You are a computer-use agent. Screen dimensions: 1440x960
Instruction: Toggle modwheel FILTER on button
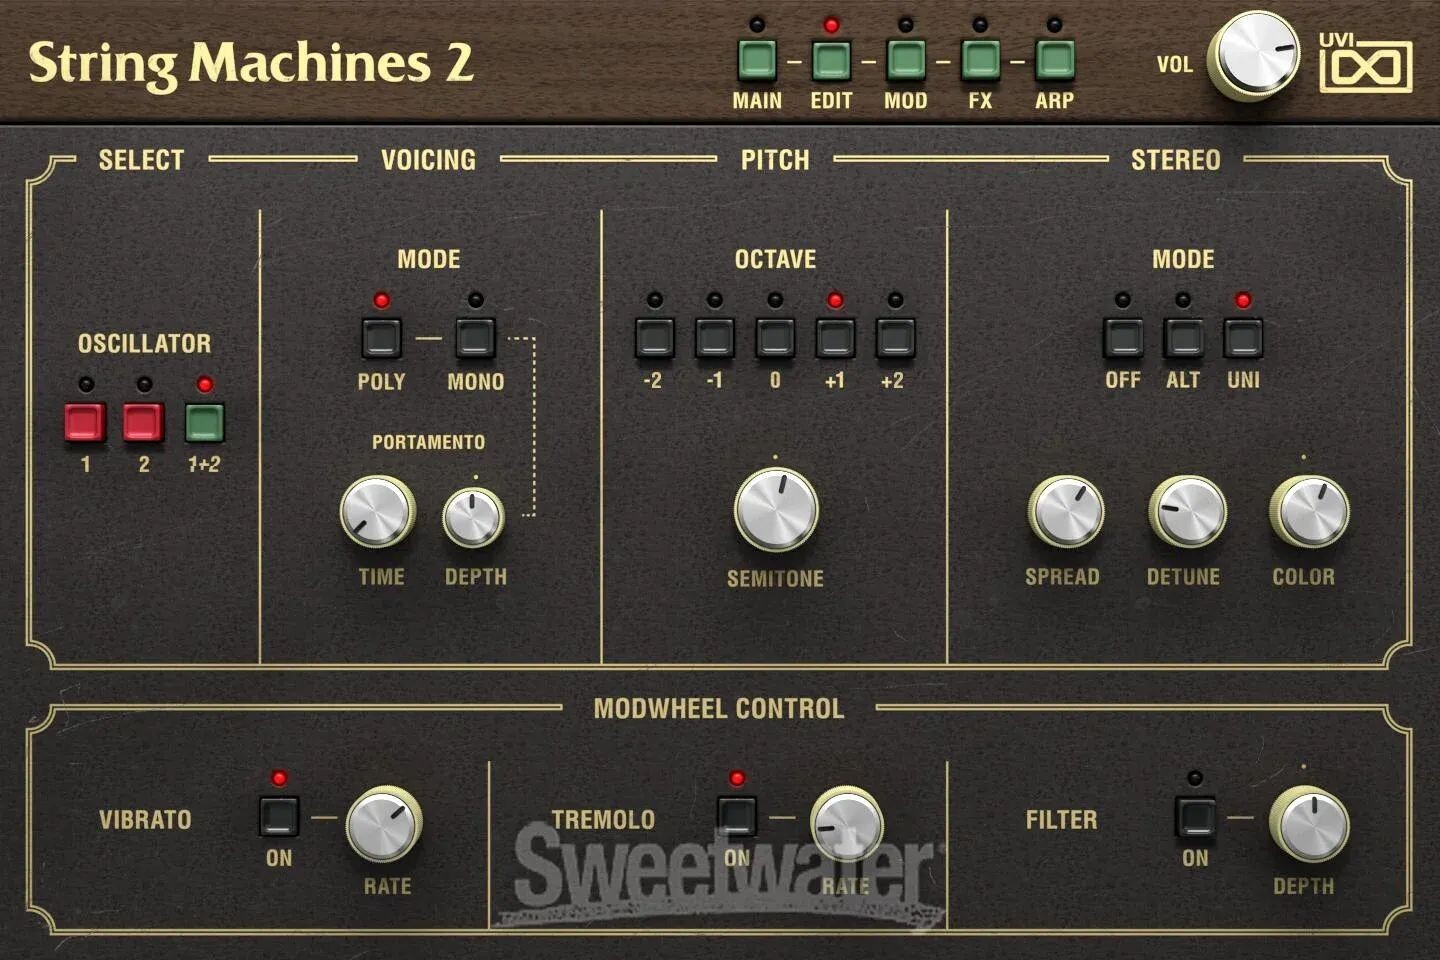tap(1195, 816)
